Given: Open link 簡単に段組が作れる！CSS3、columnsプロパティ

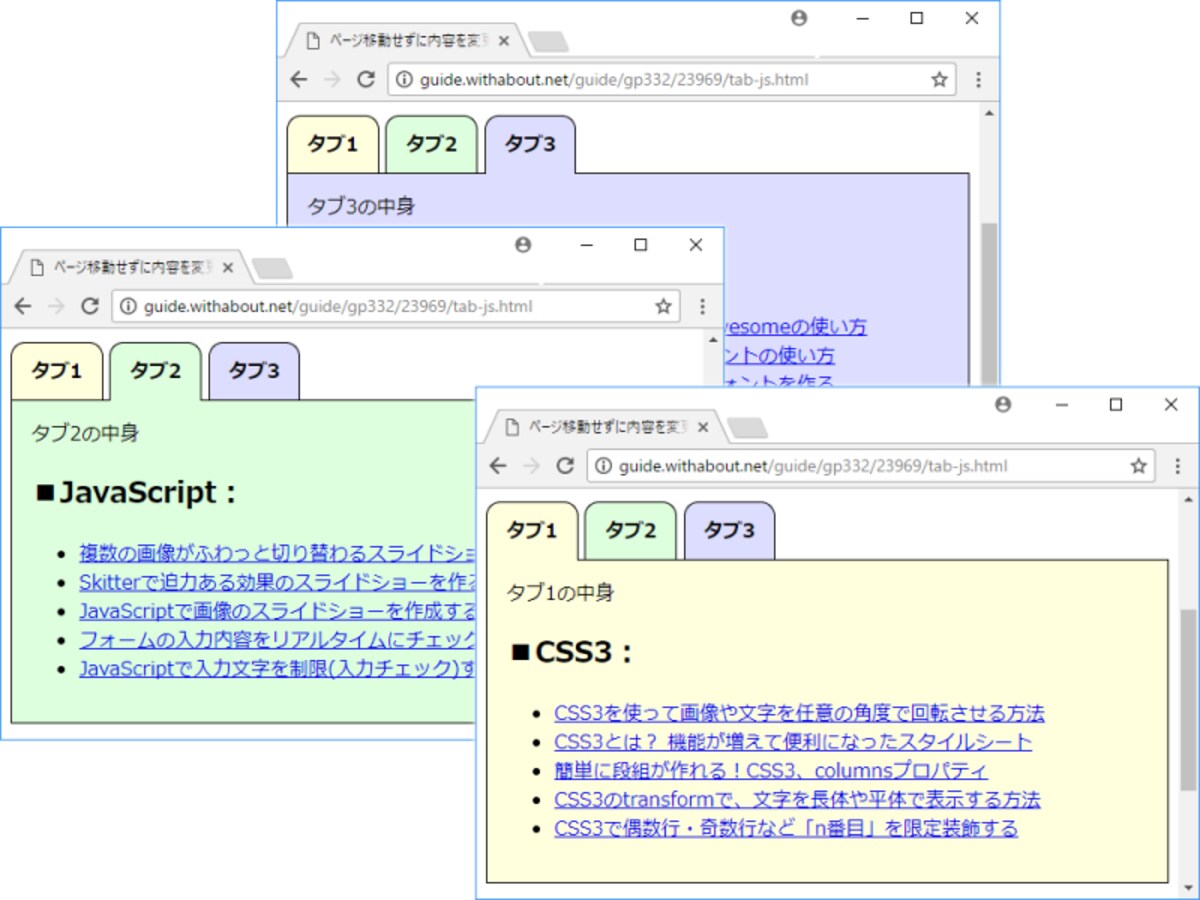Looking at the screenshot, I should coord(771,770).
